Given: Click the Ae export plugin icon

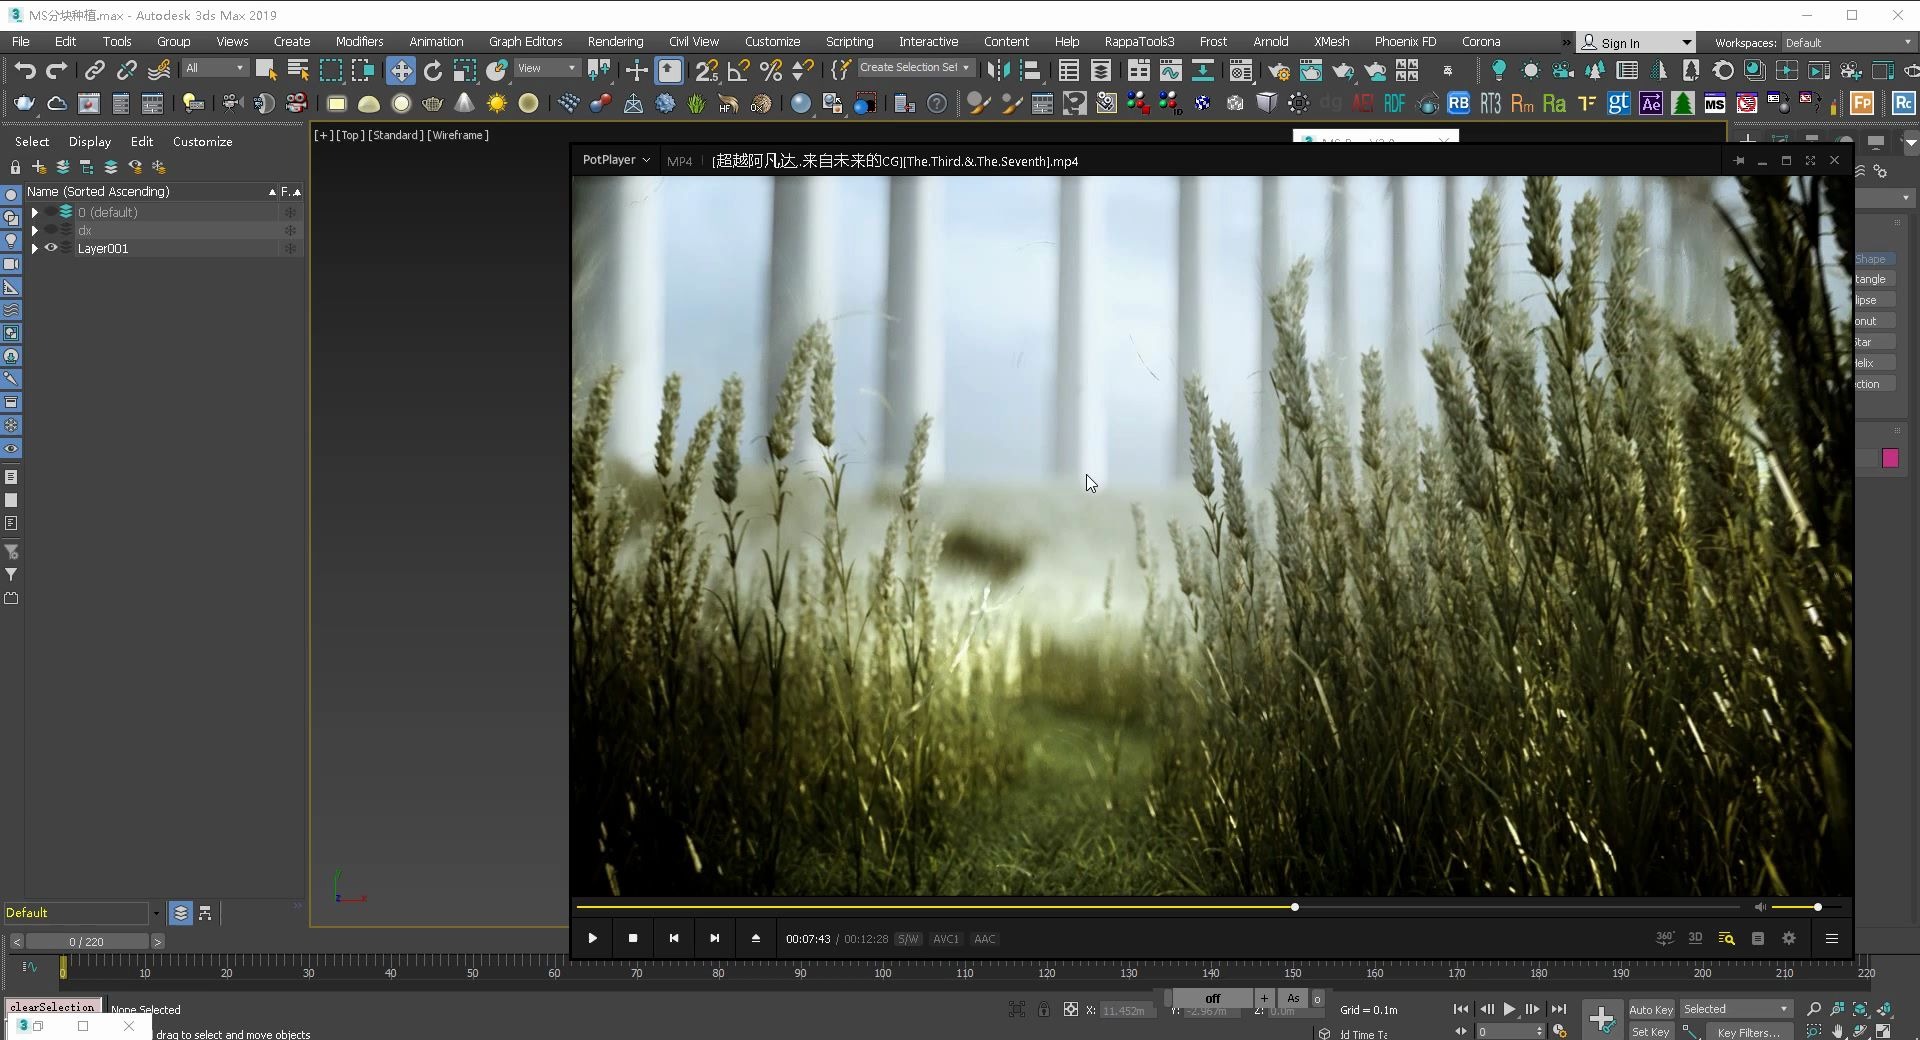Looking at the screenshot, I should (x=1651, y=103).
